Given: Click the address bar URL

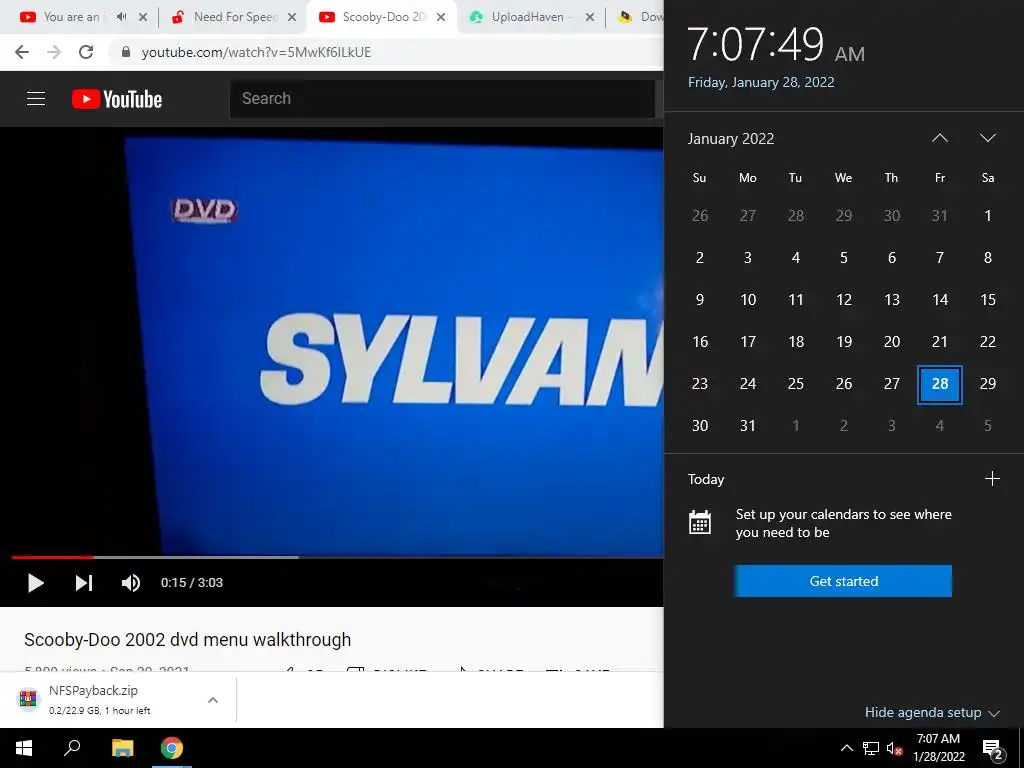Looking at the screenshot, I should coord(256,52).
